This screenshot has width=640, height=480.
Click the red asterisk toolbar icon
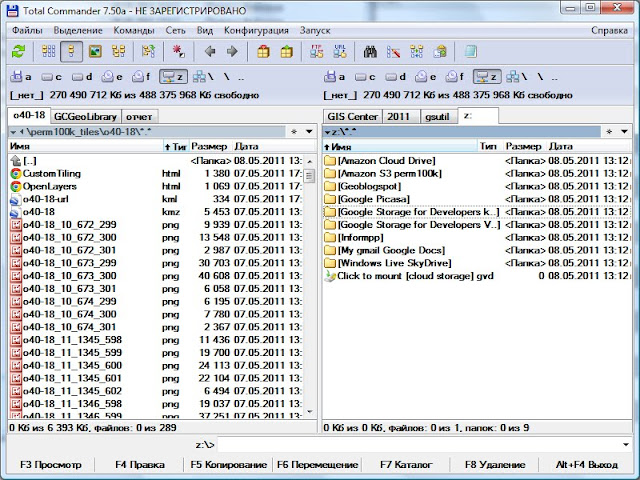pyautogui.click(x=178, y=52)
